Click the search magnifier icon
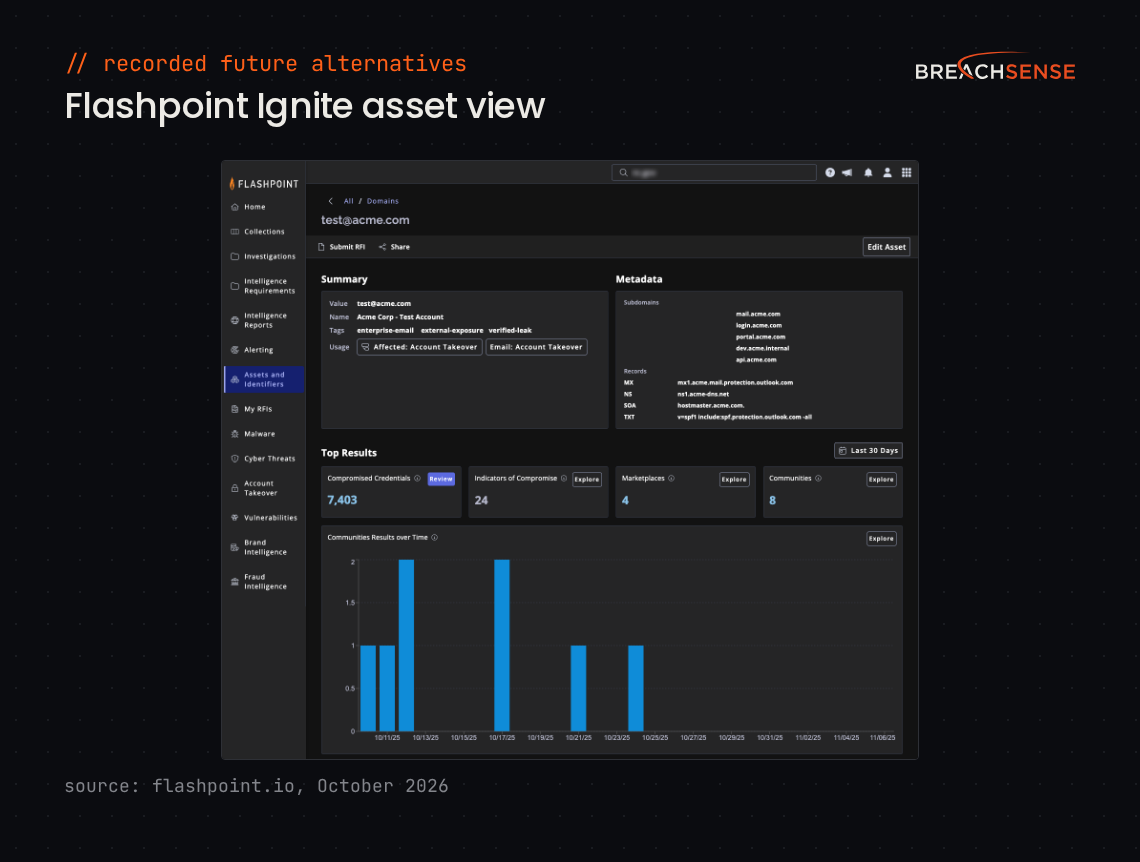Image resolution: width=1140 pixels, height=862 pixels. (623, 172)
